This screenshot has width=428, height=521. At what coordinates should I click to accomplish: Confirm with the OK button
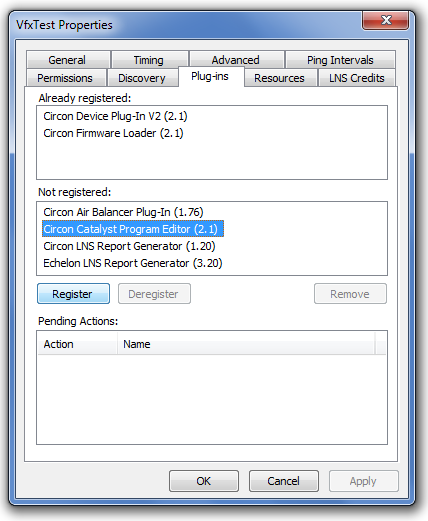tap(204, 481)
